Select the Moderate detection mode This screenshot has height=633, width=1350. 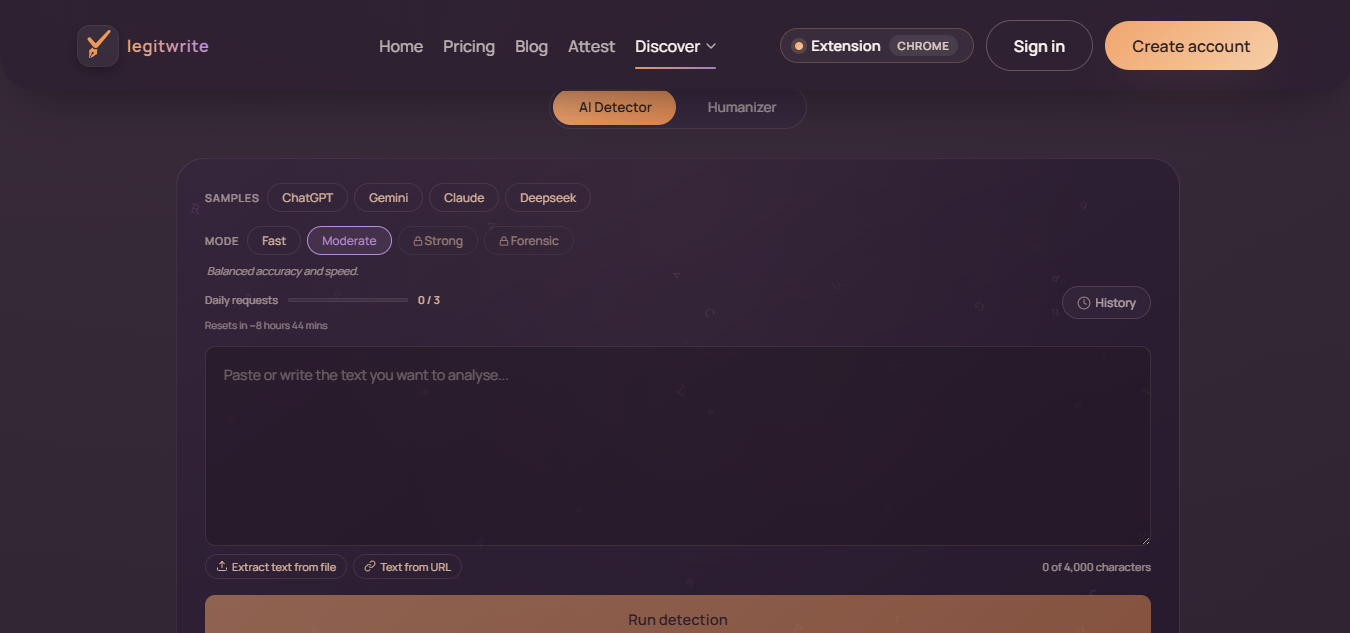pos(349,241)
